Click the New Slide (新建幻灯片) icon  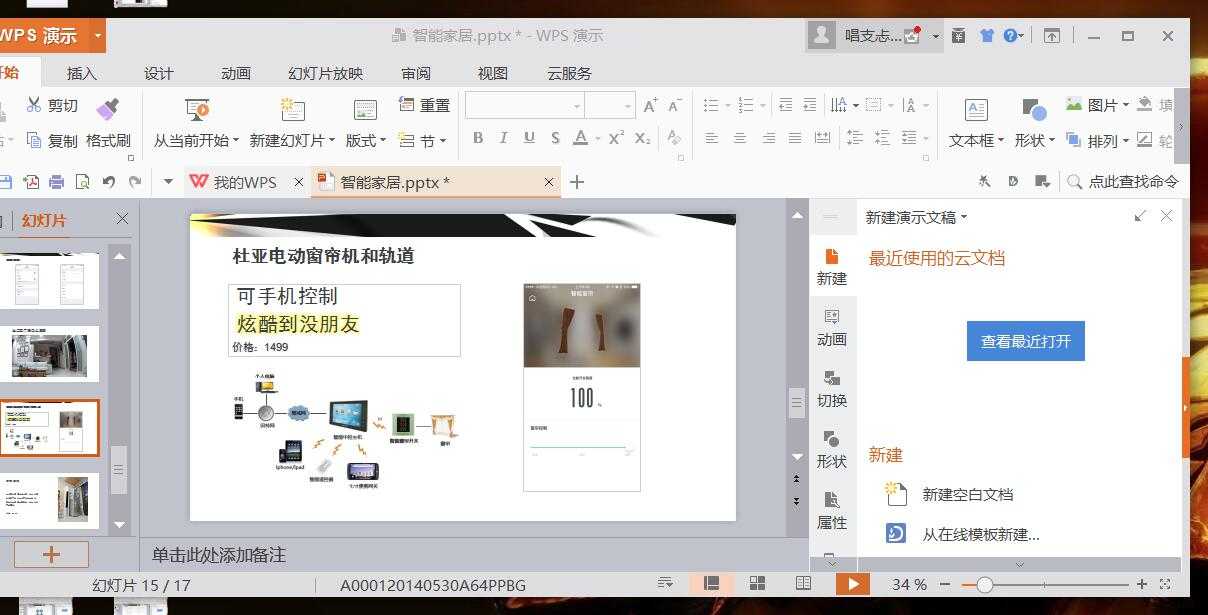click(x=292, y=109)
